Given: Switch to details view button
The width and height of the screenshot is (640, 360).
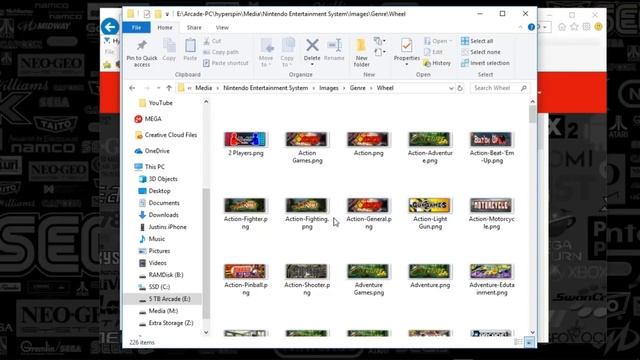Looking at the screenshot, I should pos(518,342).
